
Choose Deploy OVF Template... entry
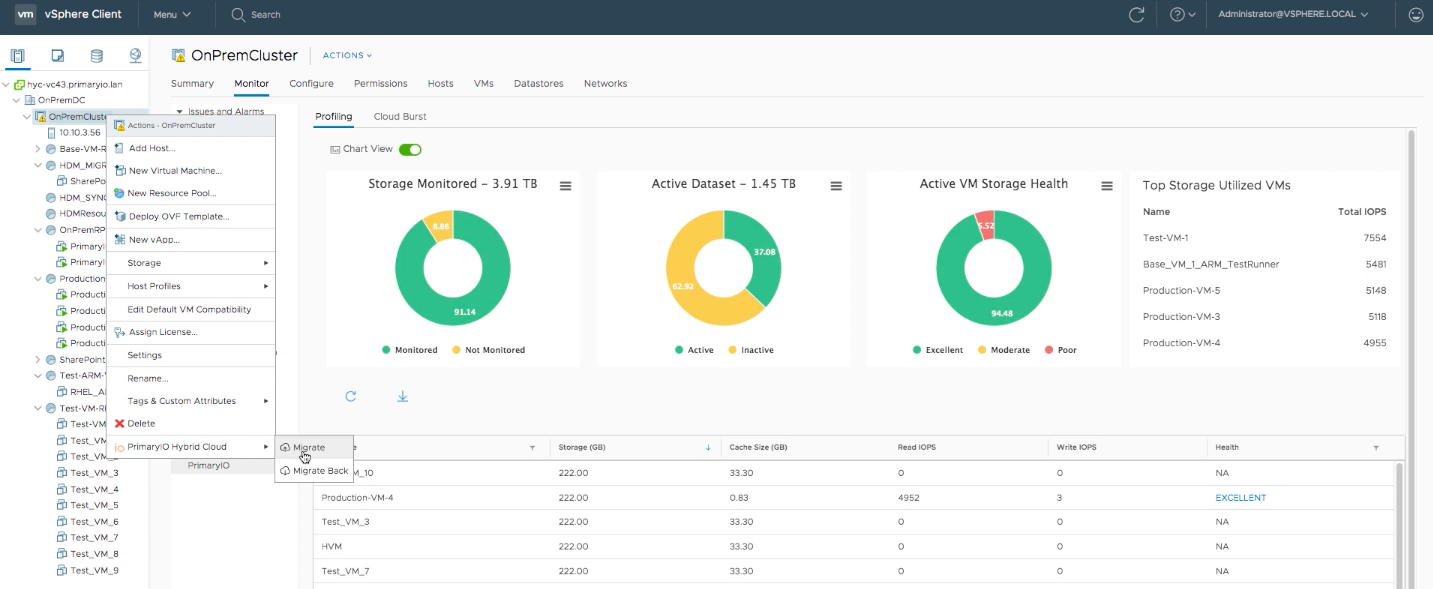191,216
